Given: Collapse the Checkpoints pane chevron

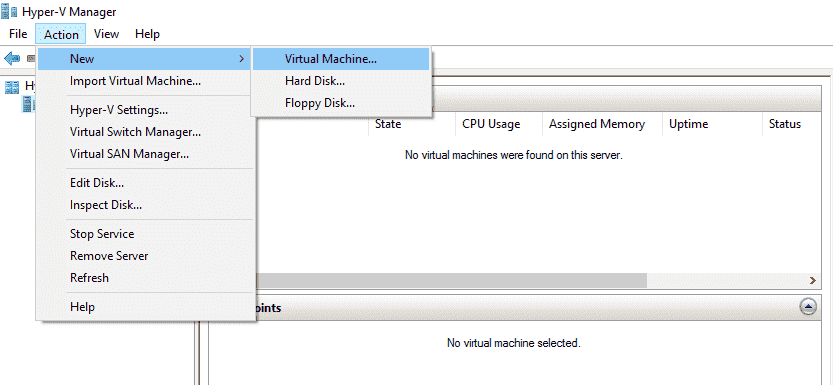Looking at the screenshot, I should click(x=808, y=307).
